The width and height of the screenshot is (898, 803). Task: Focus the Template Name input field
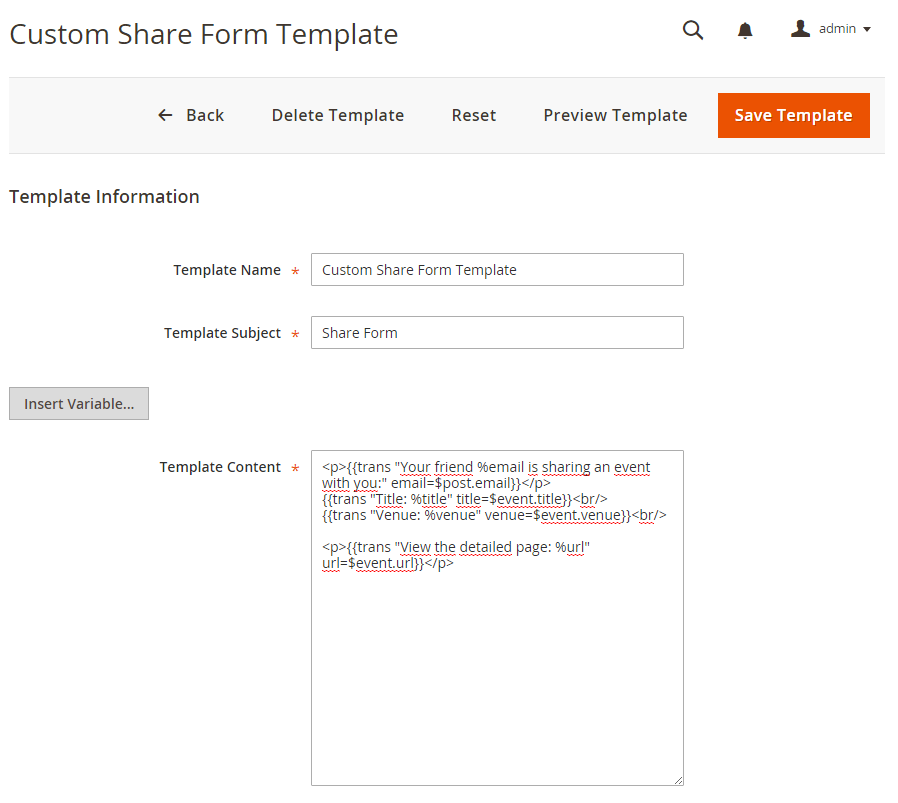point(497,270)
